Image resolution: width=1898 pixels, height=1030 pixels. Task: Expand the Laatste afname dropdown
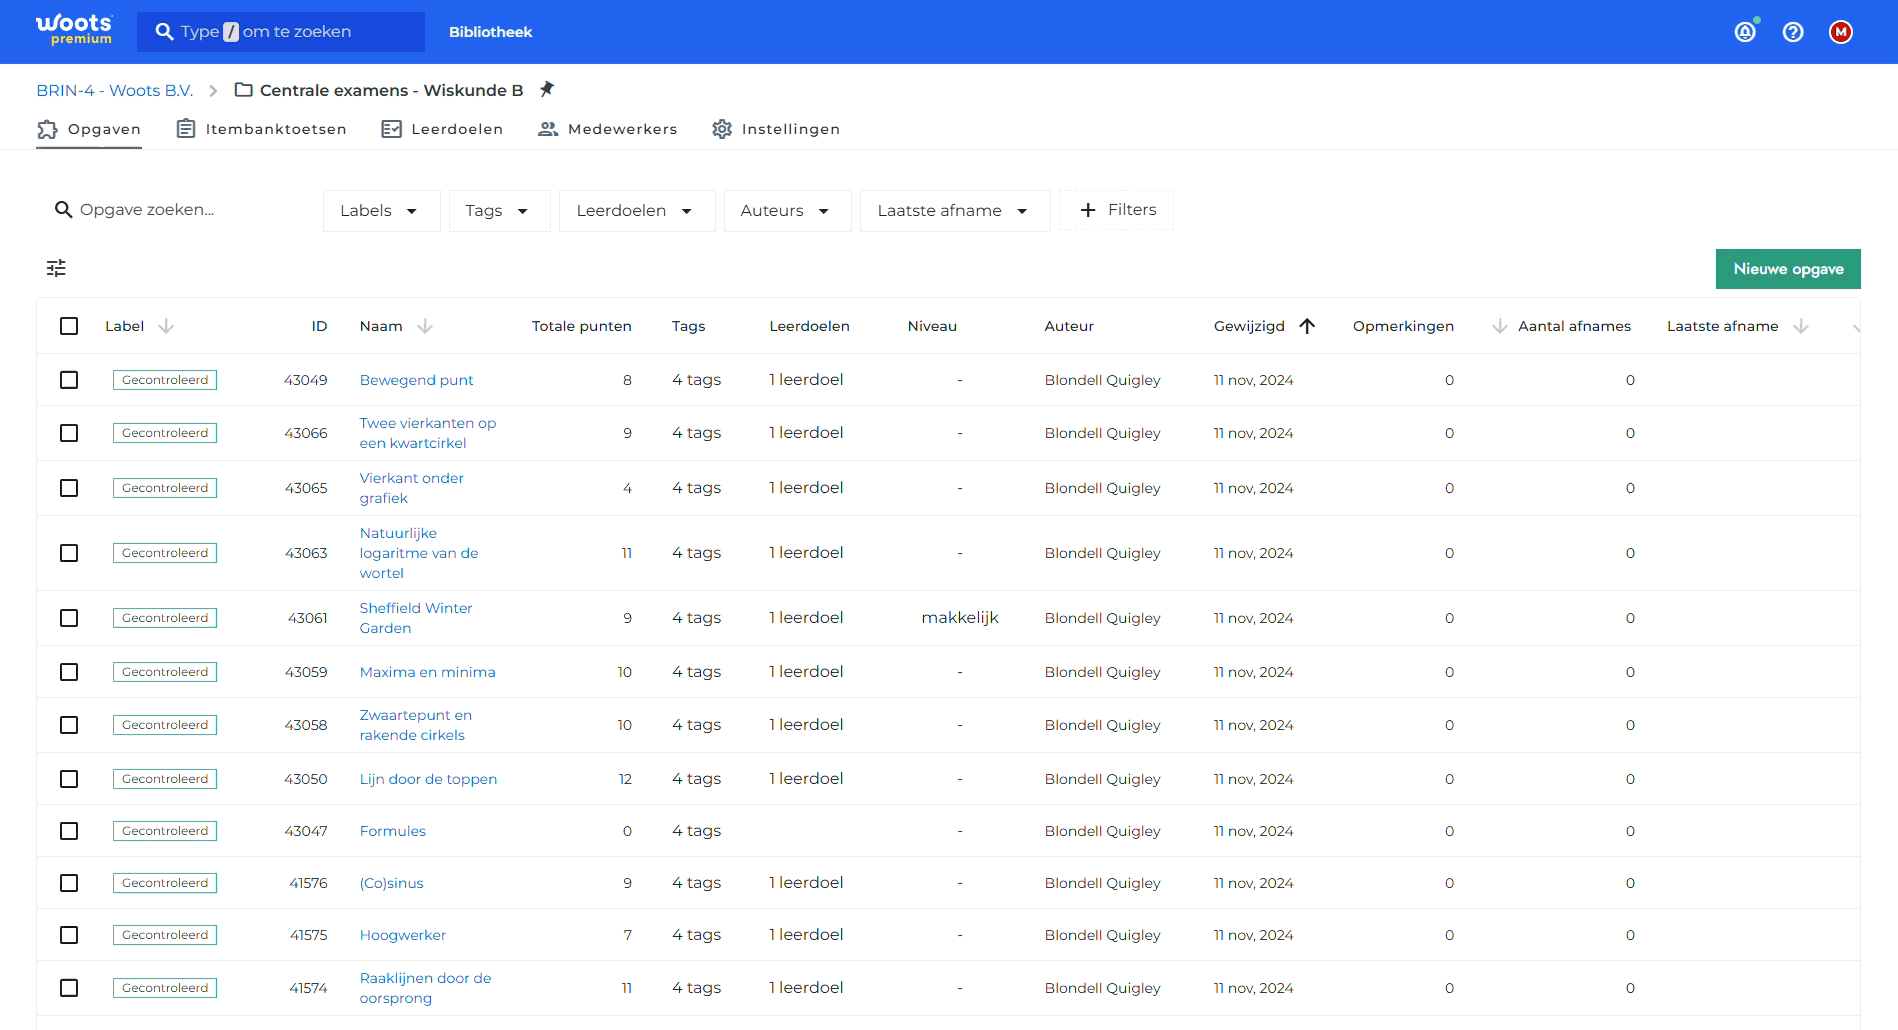[954, 211]
